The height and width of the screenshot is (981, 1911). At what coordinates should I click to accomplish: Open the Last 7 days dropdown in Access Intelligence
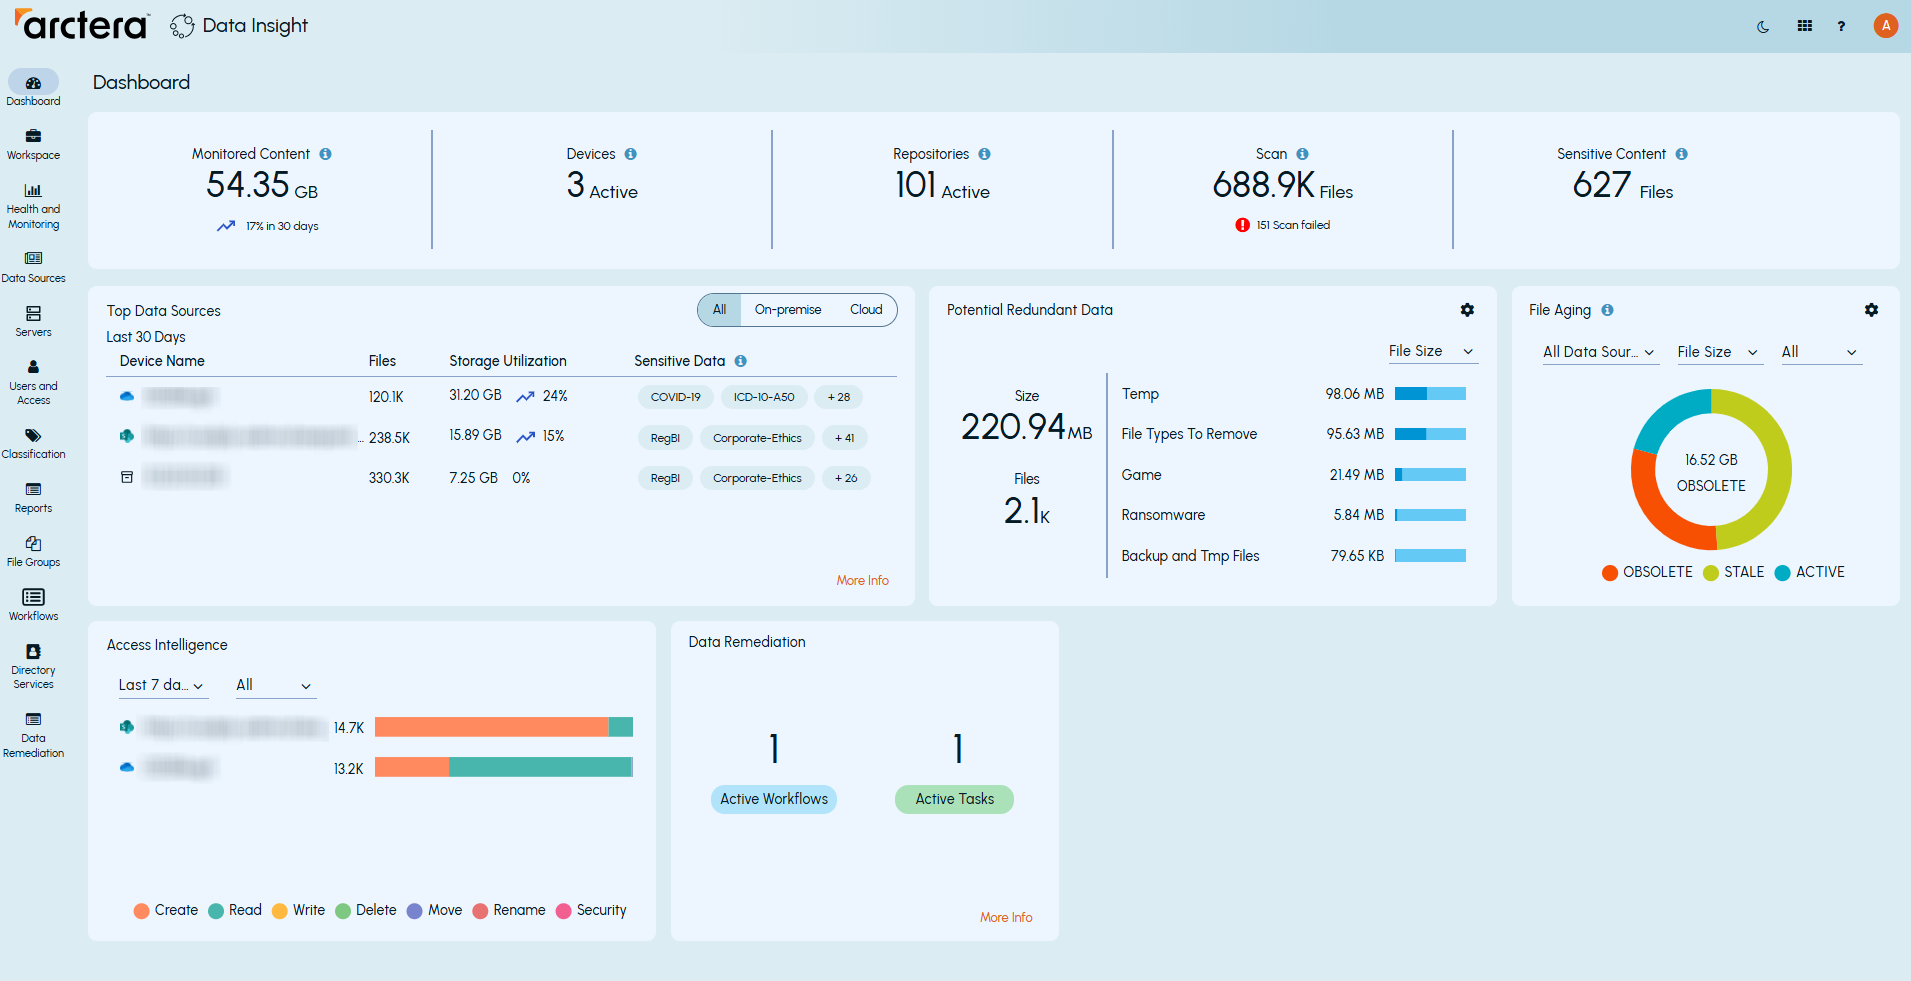tap(162, 685)
